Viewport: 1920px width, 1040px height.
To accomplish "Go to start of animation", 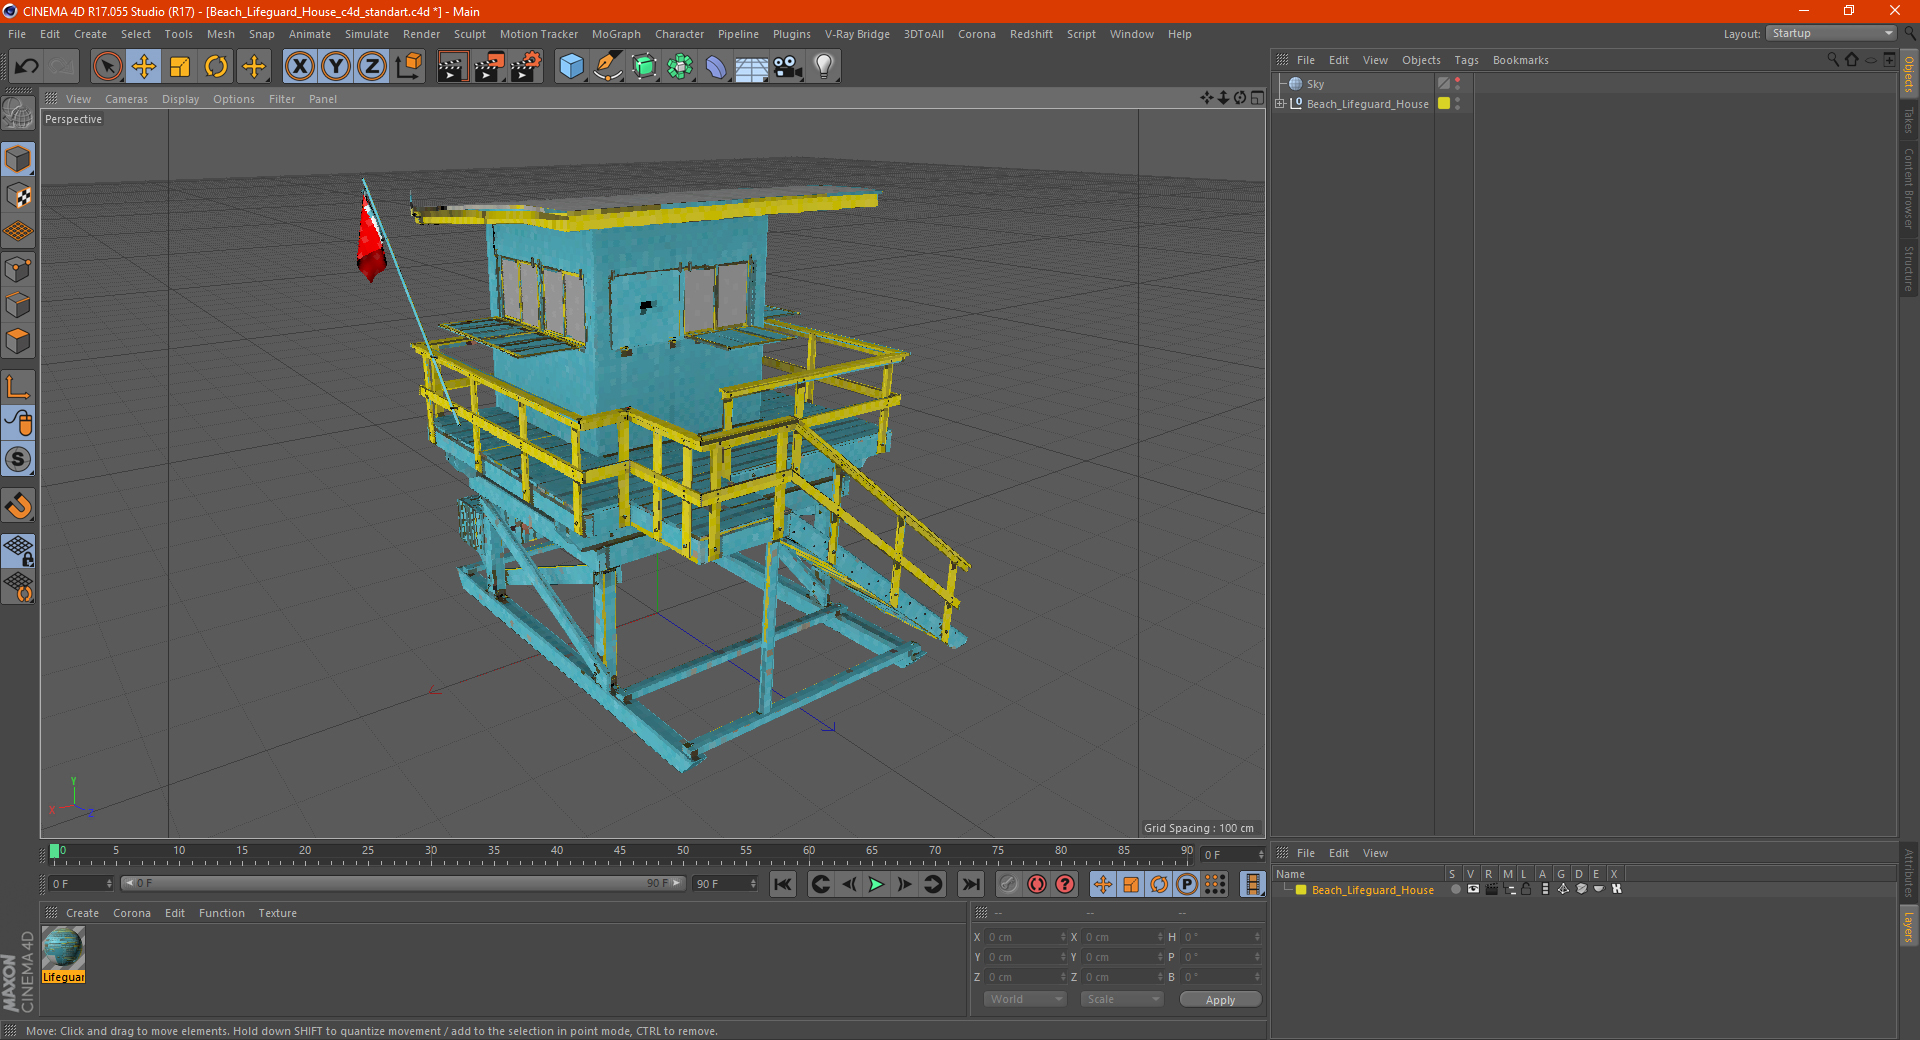I will [x=783, y=884].
